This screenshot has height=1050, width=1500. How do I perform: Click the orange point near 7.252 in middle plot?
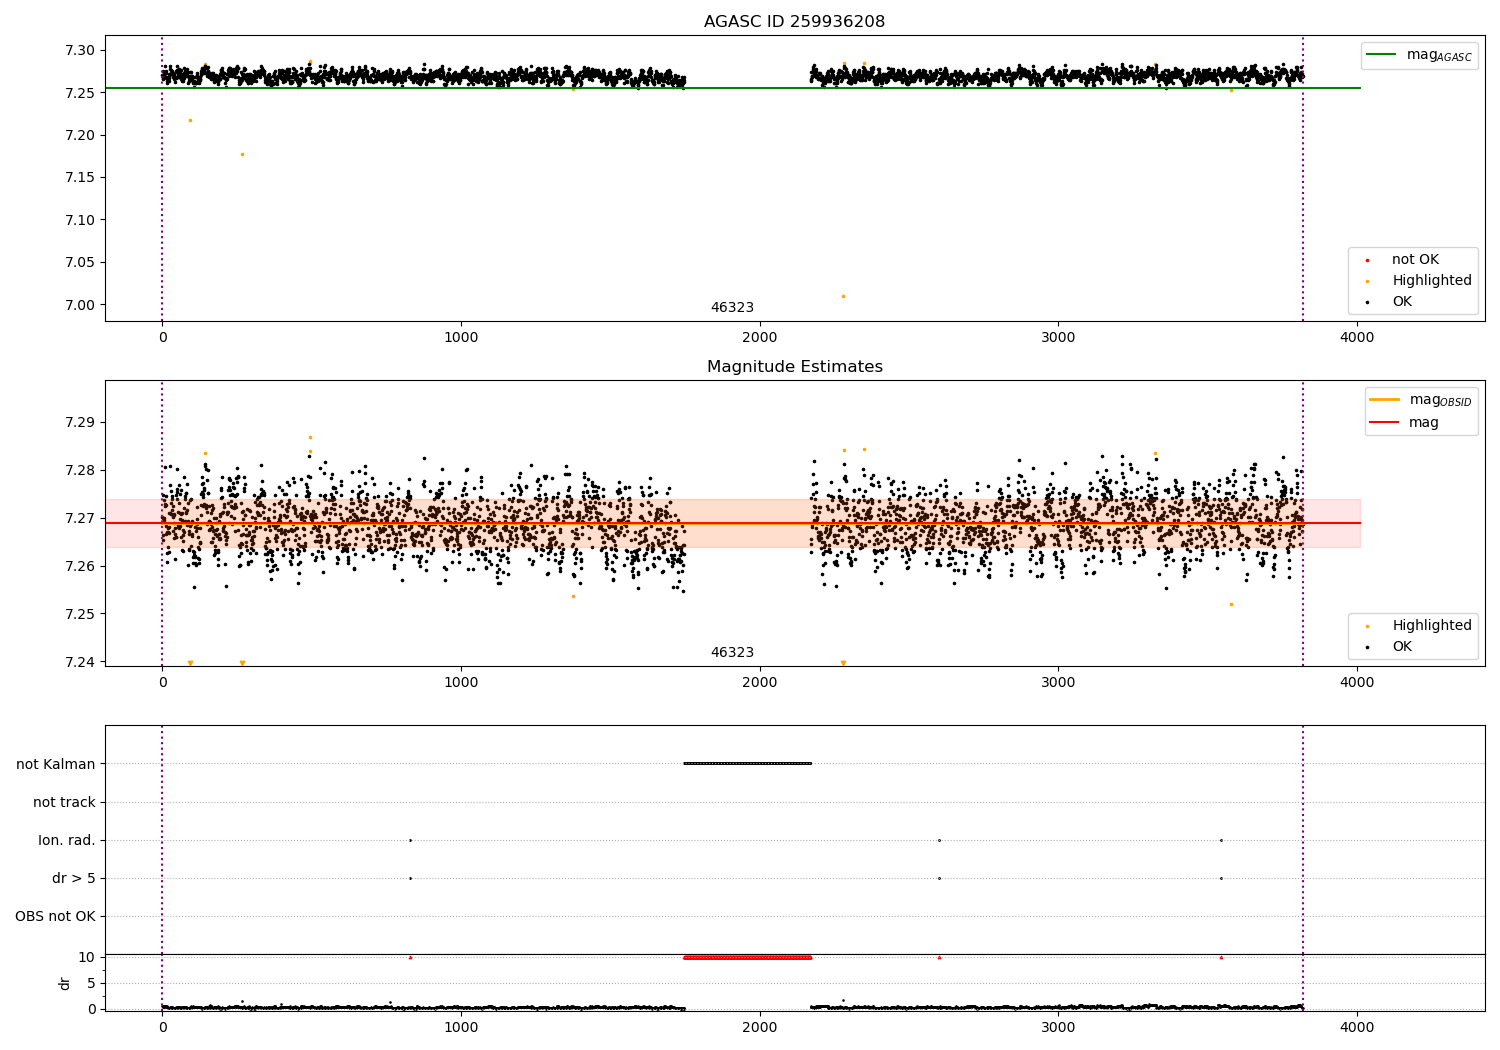pos(1231,604)
